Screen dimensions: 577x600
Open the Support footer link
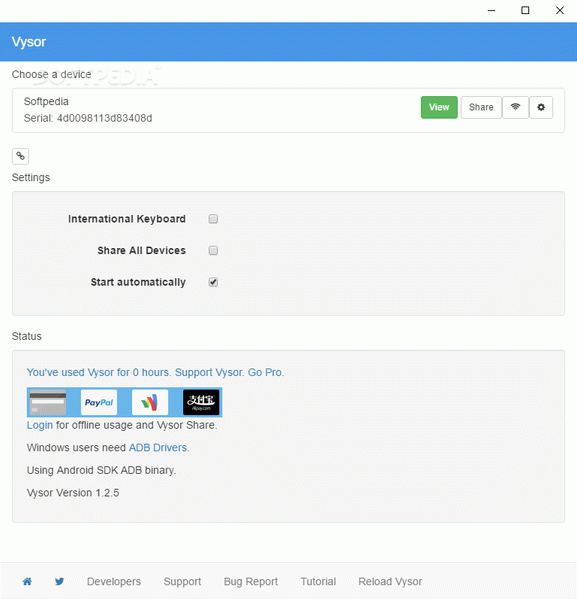[182, 582]
